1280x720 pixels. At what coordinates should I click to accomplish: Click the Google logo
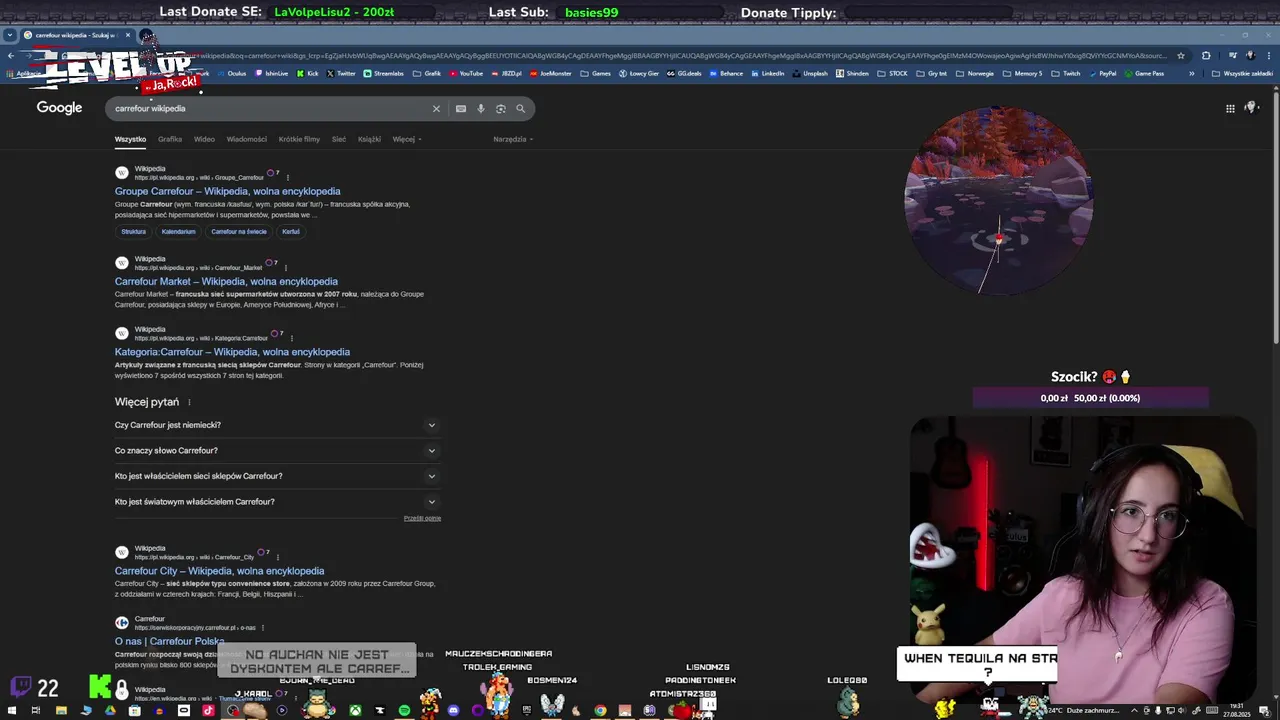coord(59,108)
